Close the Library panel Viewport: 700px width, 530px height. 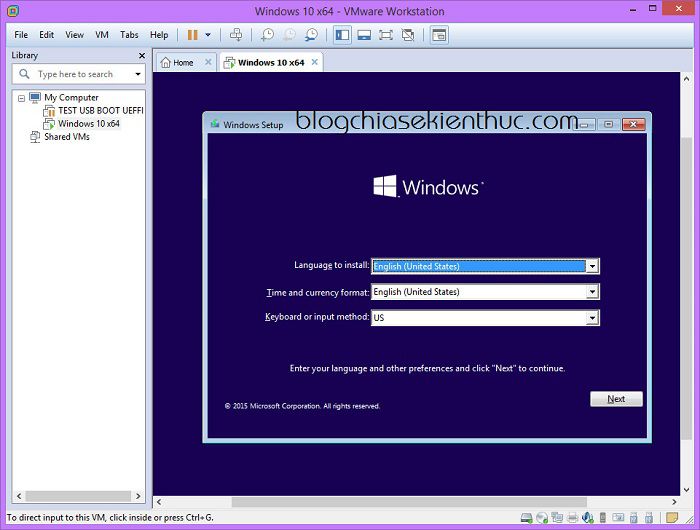tap(142, 55)
